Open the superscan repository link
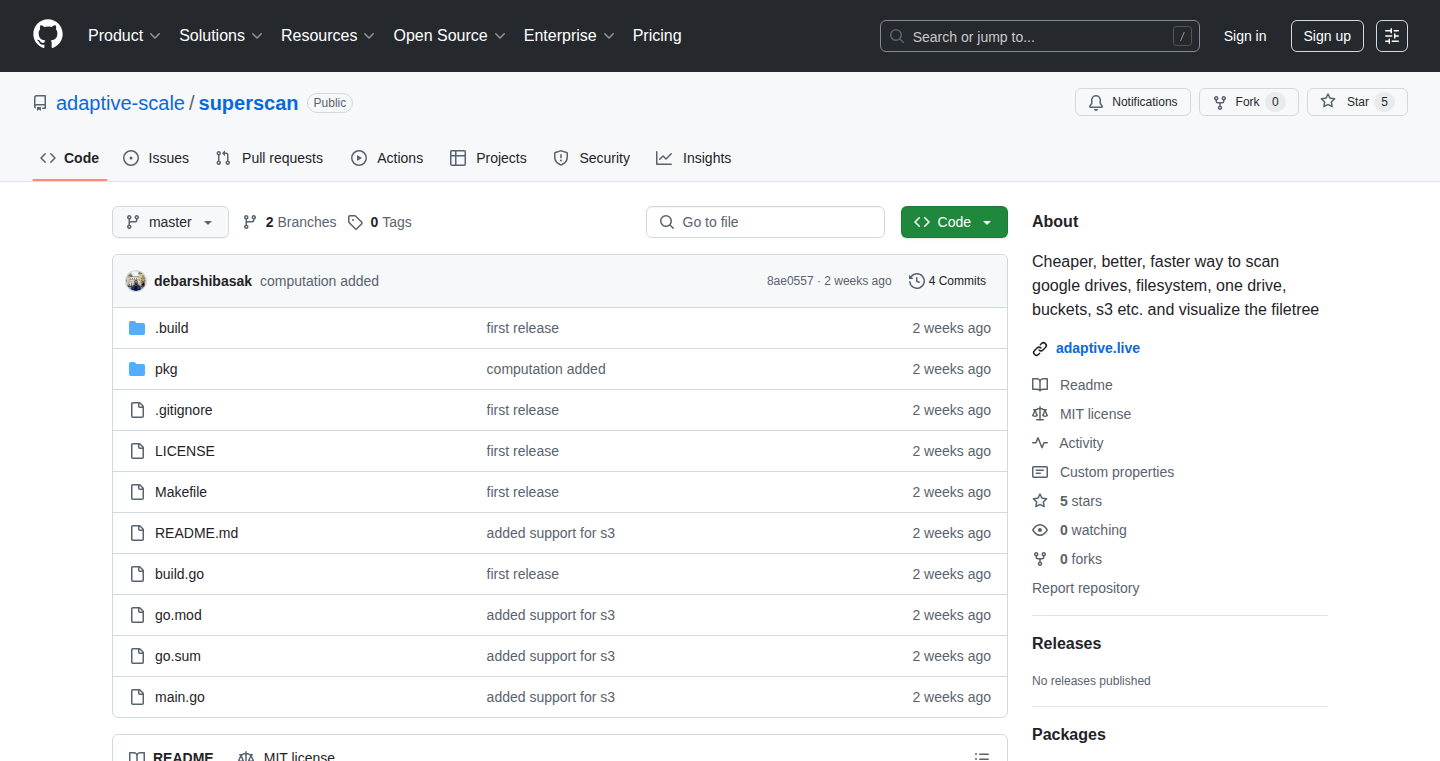This screenshot has height=761, width=1440. point(249,103)
